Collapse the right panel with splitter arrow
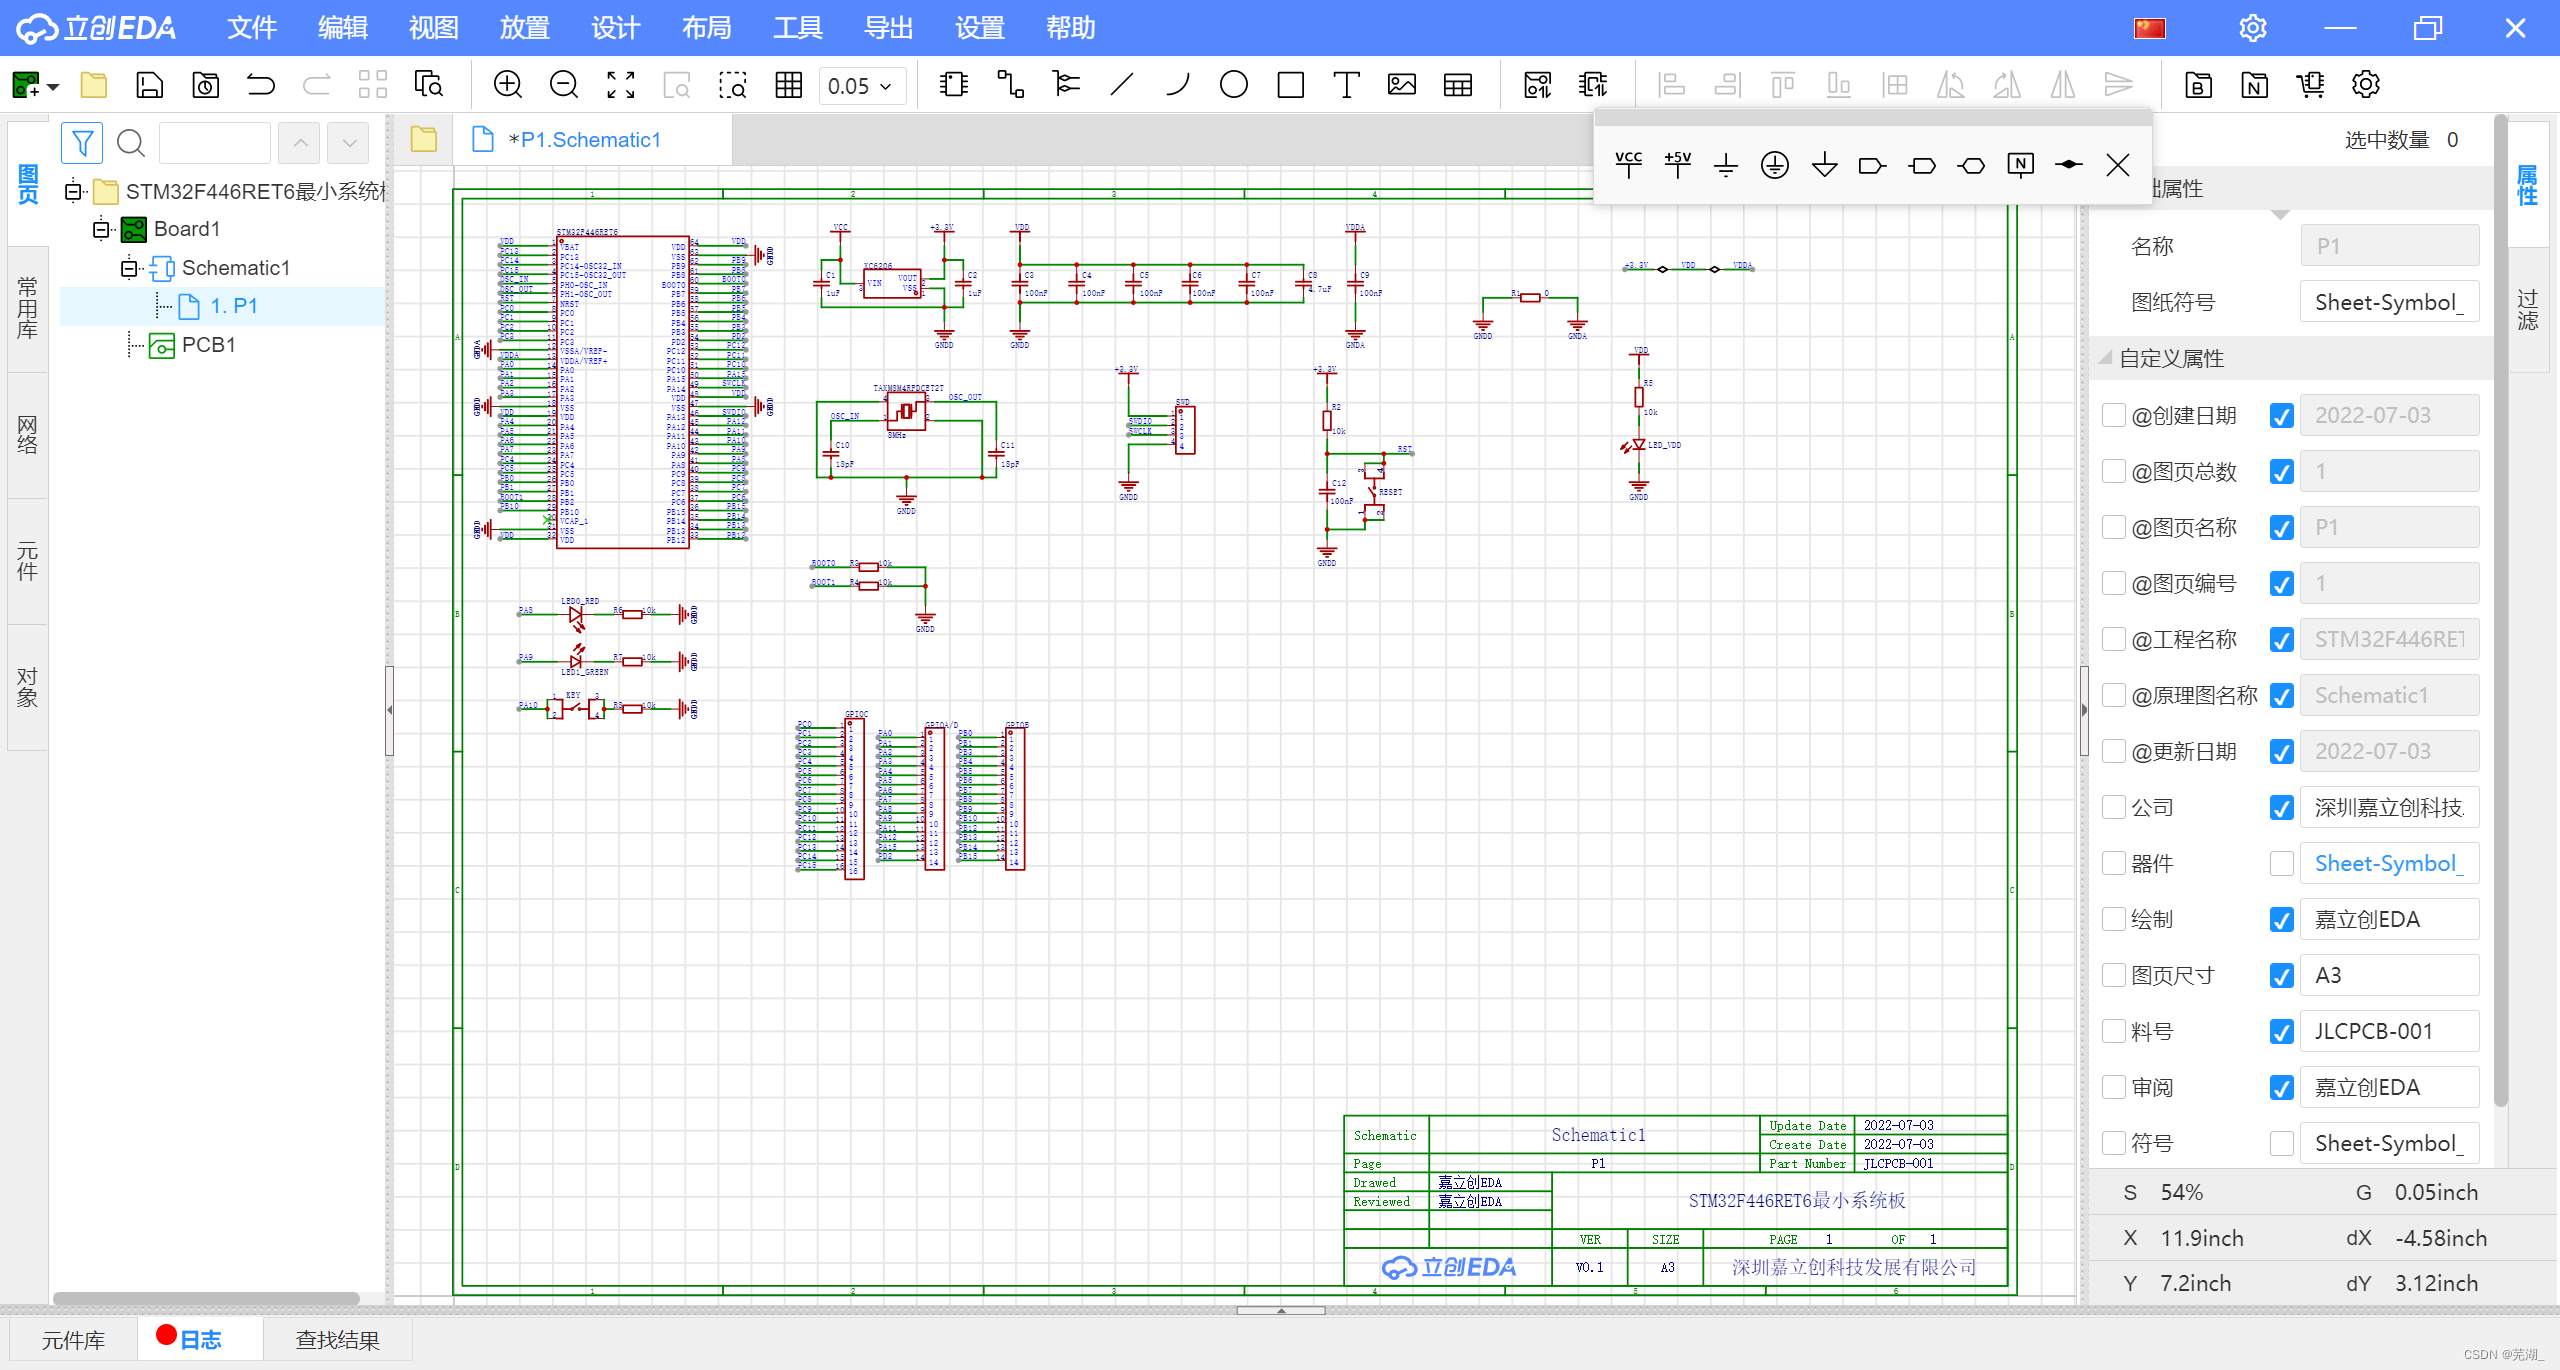Viewport: 2560px width, 1370px height. pos(2084,710)
